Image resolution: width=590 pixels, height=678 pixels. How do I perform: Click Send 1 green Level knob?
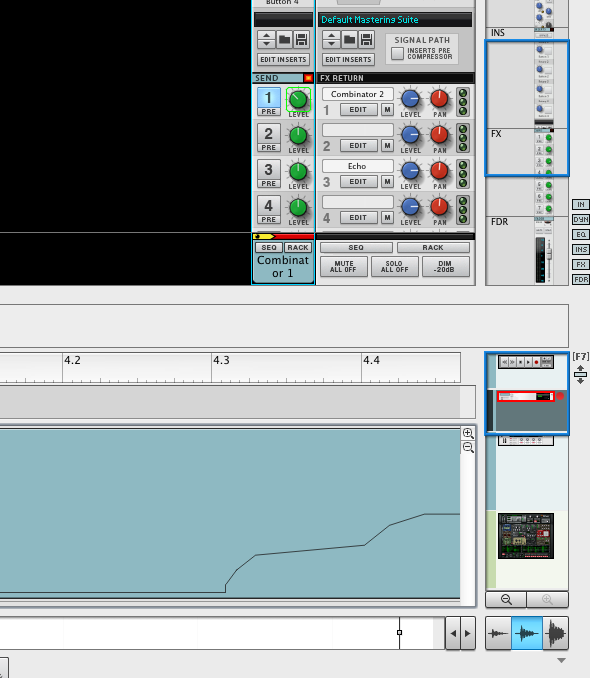298,99
